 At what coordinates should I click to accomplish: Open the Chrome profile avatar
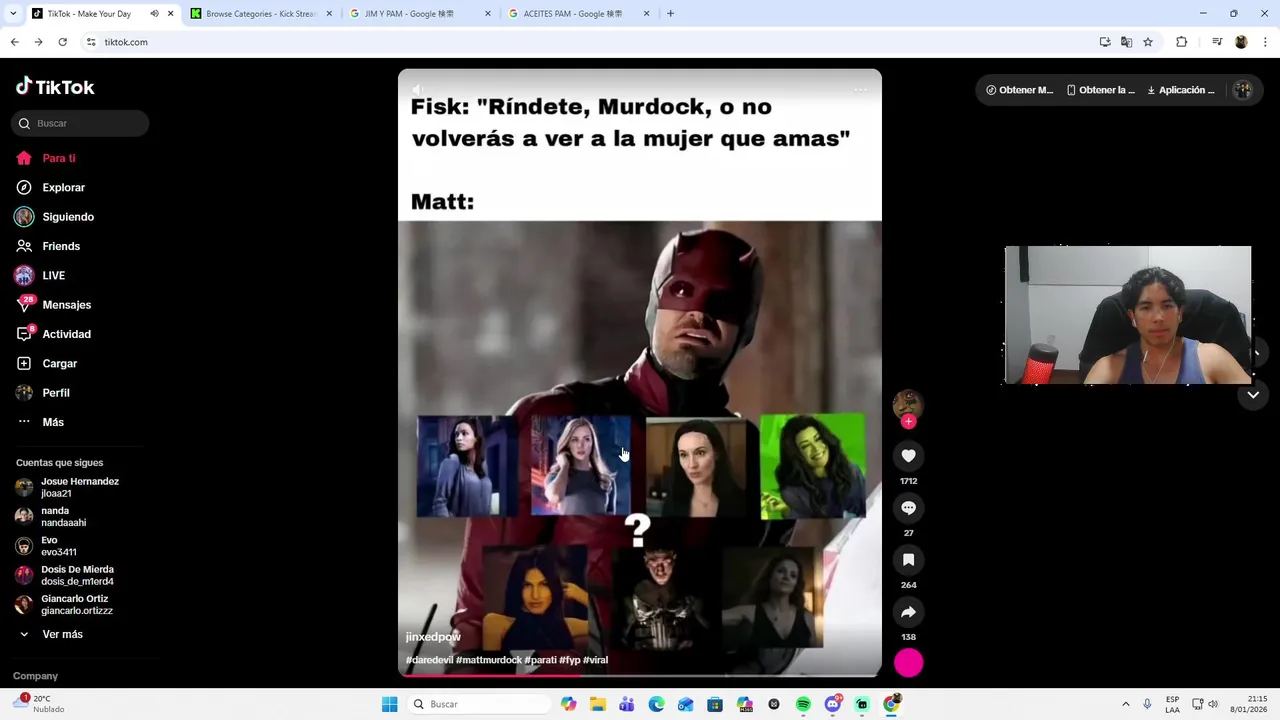click(1241, 42)
